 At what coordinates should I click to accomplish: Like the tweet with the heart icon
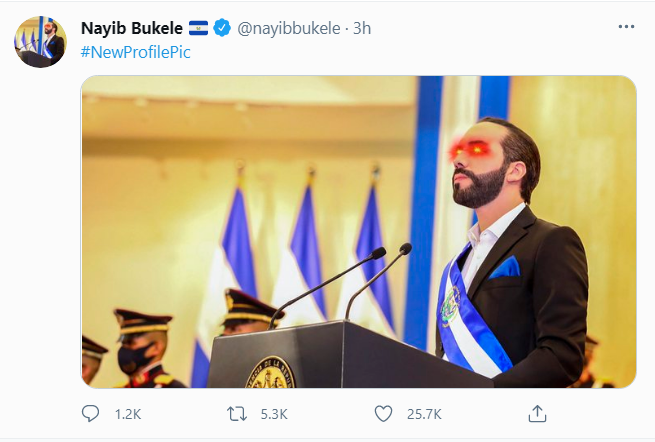384,412
